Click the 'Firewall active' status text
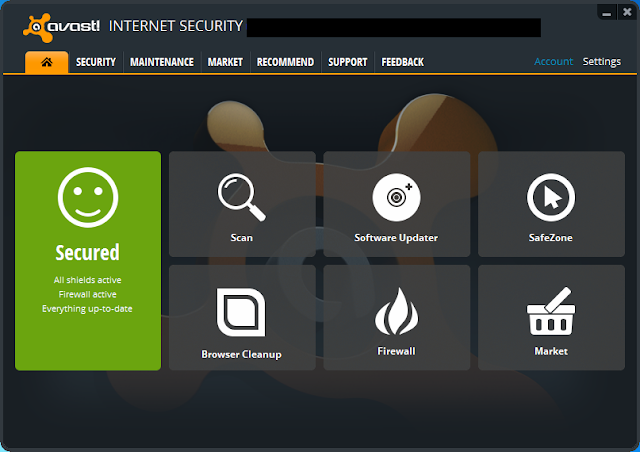Viewport: 640px width, 452px height. 87,294
